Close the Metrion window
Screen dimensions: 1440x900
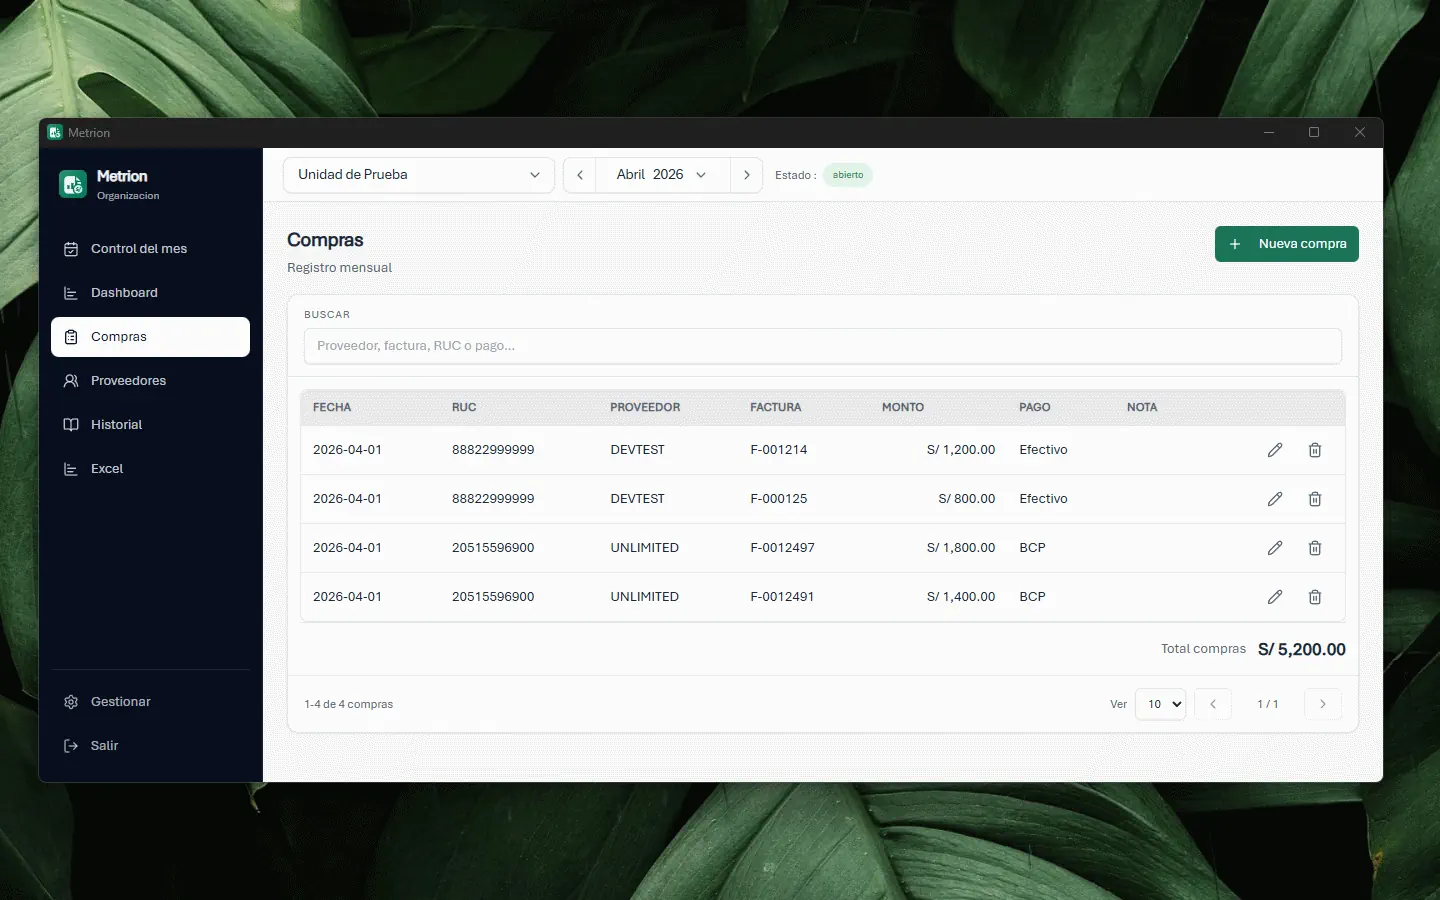click(1360, 132)
